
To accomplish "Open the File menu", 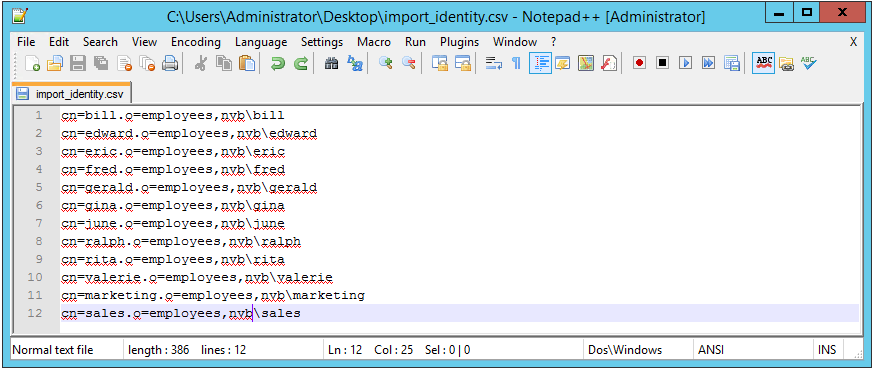I will point(26,42).
